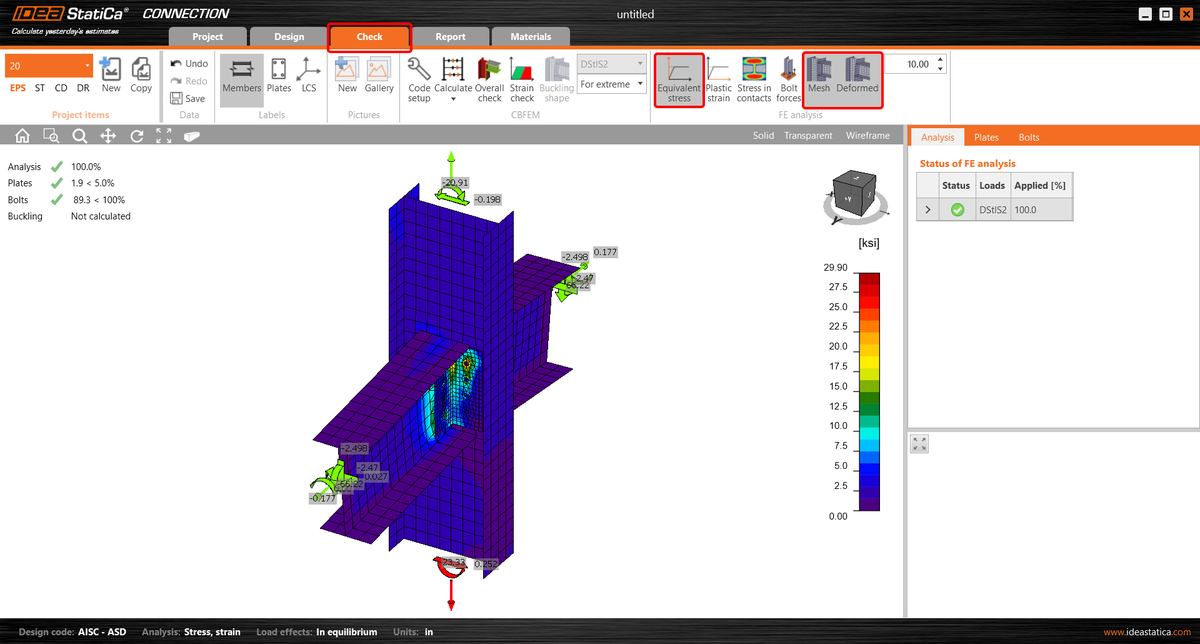The image size is (1200, 644).
Task: Run the Calculate command
Action: 453,80
